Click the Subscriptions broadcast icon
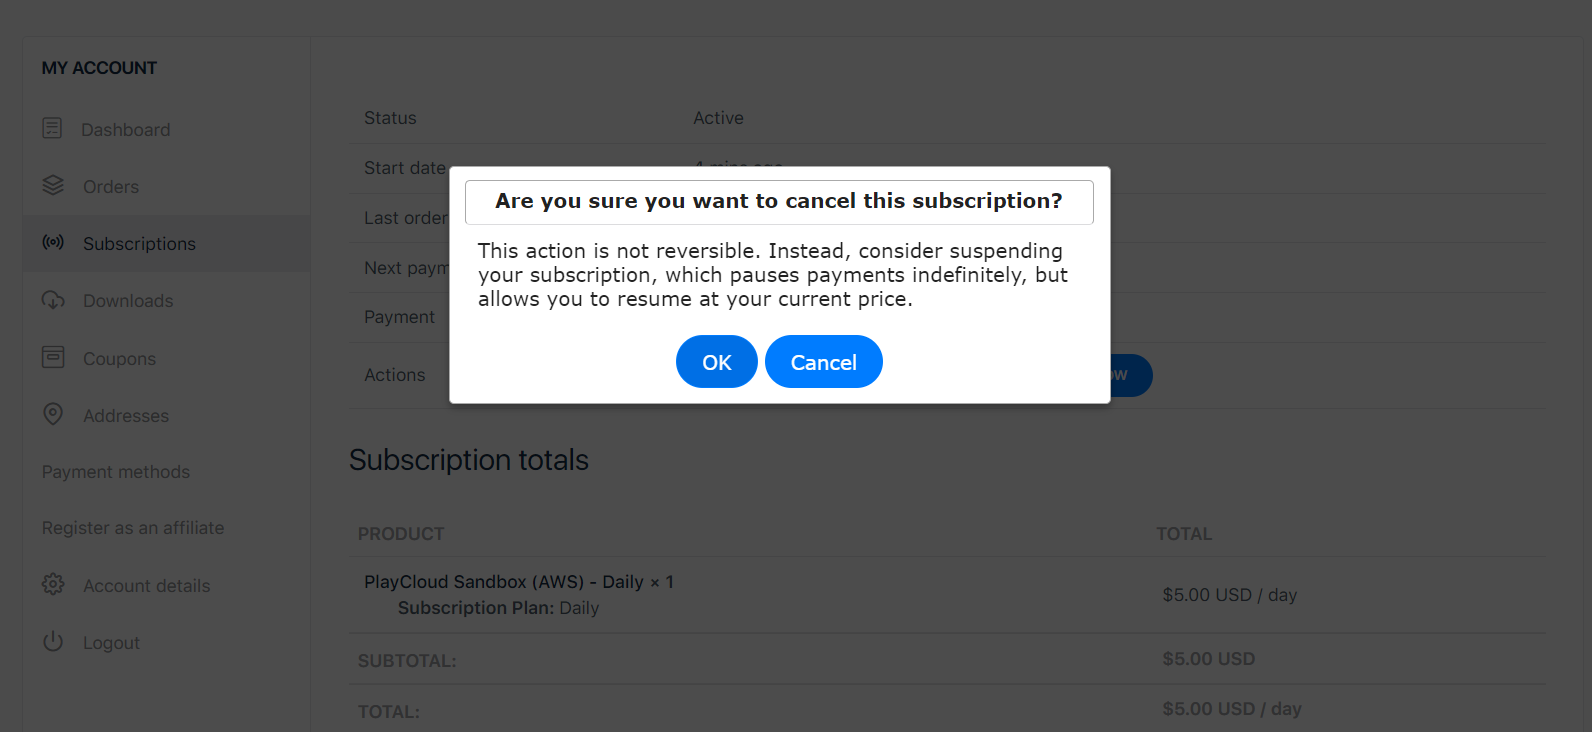 point(52,242)
